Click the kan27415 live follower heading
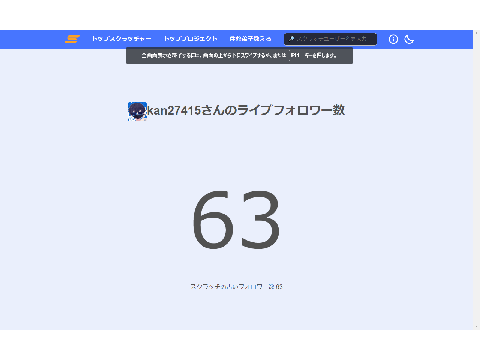480x360 pixels. 246,110
